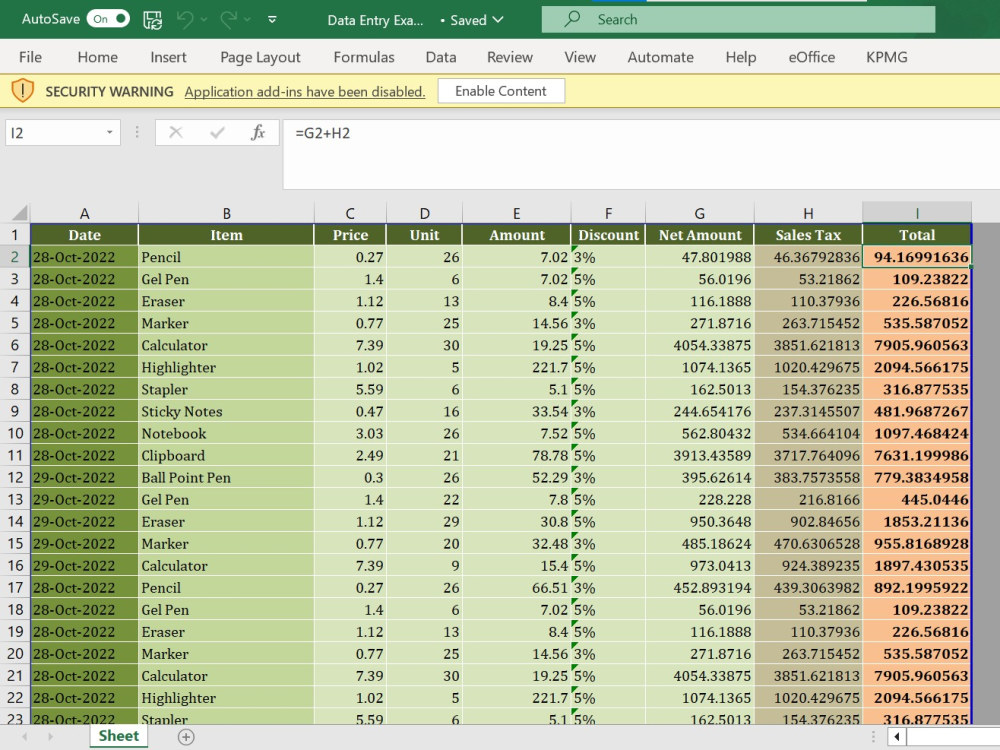Viewport: 1000px width, 750px height.
Task: Click the Enter checkmark in formula bar
Action: point(217,133)
